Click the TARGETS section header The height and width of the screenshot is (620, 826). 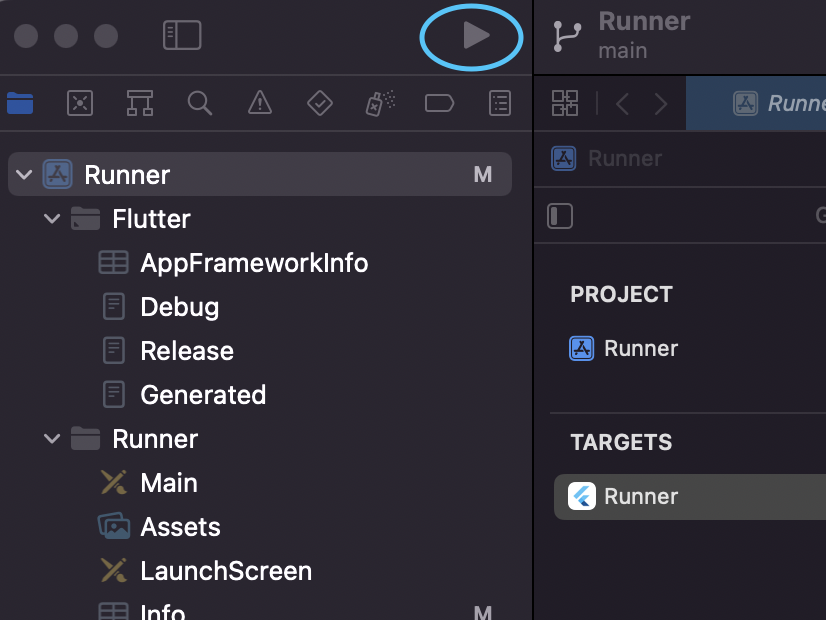(621, 442)
